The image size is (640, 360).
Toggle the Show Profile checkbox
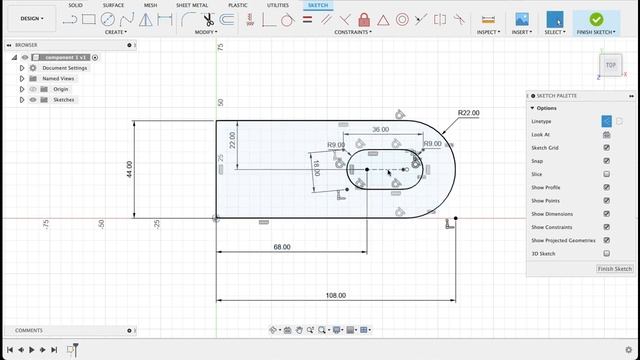[607, 187]
